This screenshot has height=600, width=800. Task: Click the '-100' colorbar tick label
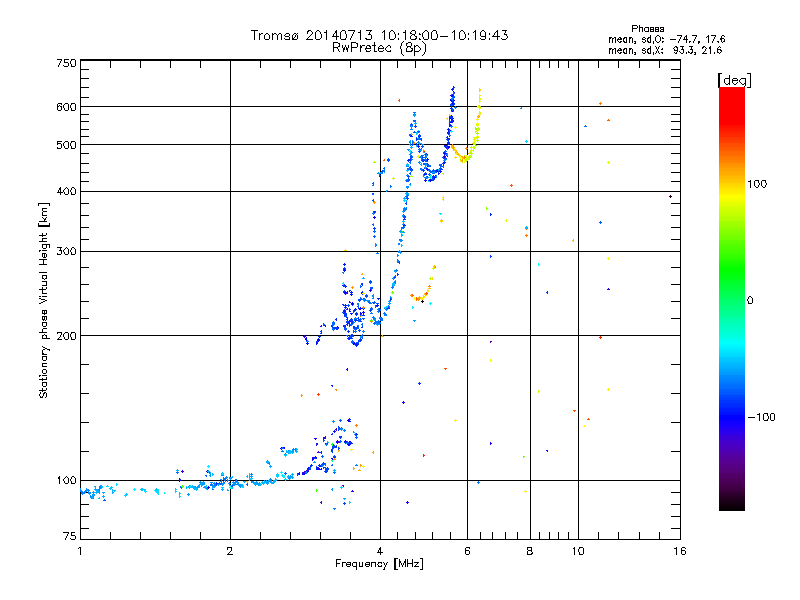coord(761,417)
